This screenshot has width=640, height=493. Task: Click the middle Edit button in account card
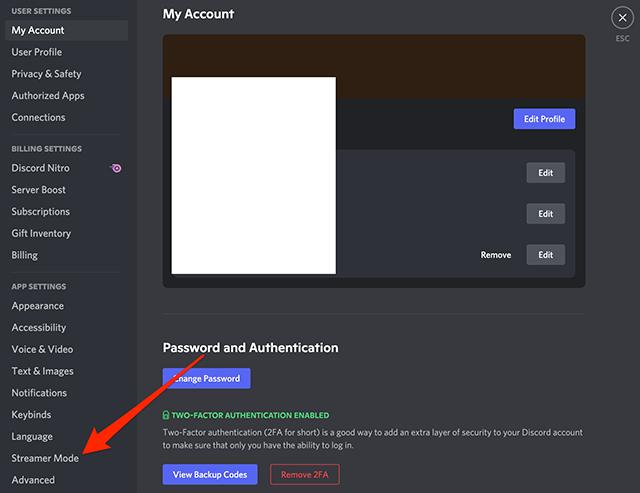point(545,213)
